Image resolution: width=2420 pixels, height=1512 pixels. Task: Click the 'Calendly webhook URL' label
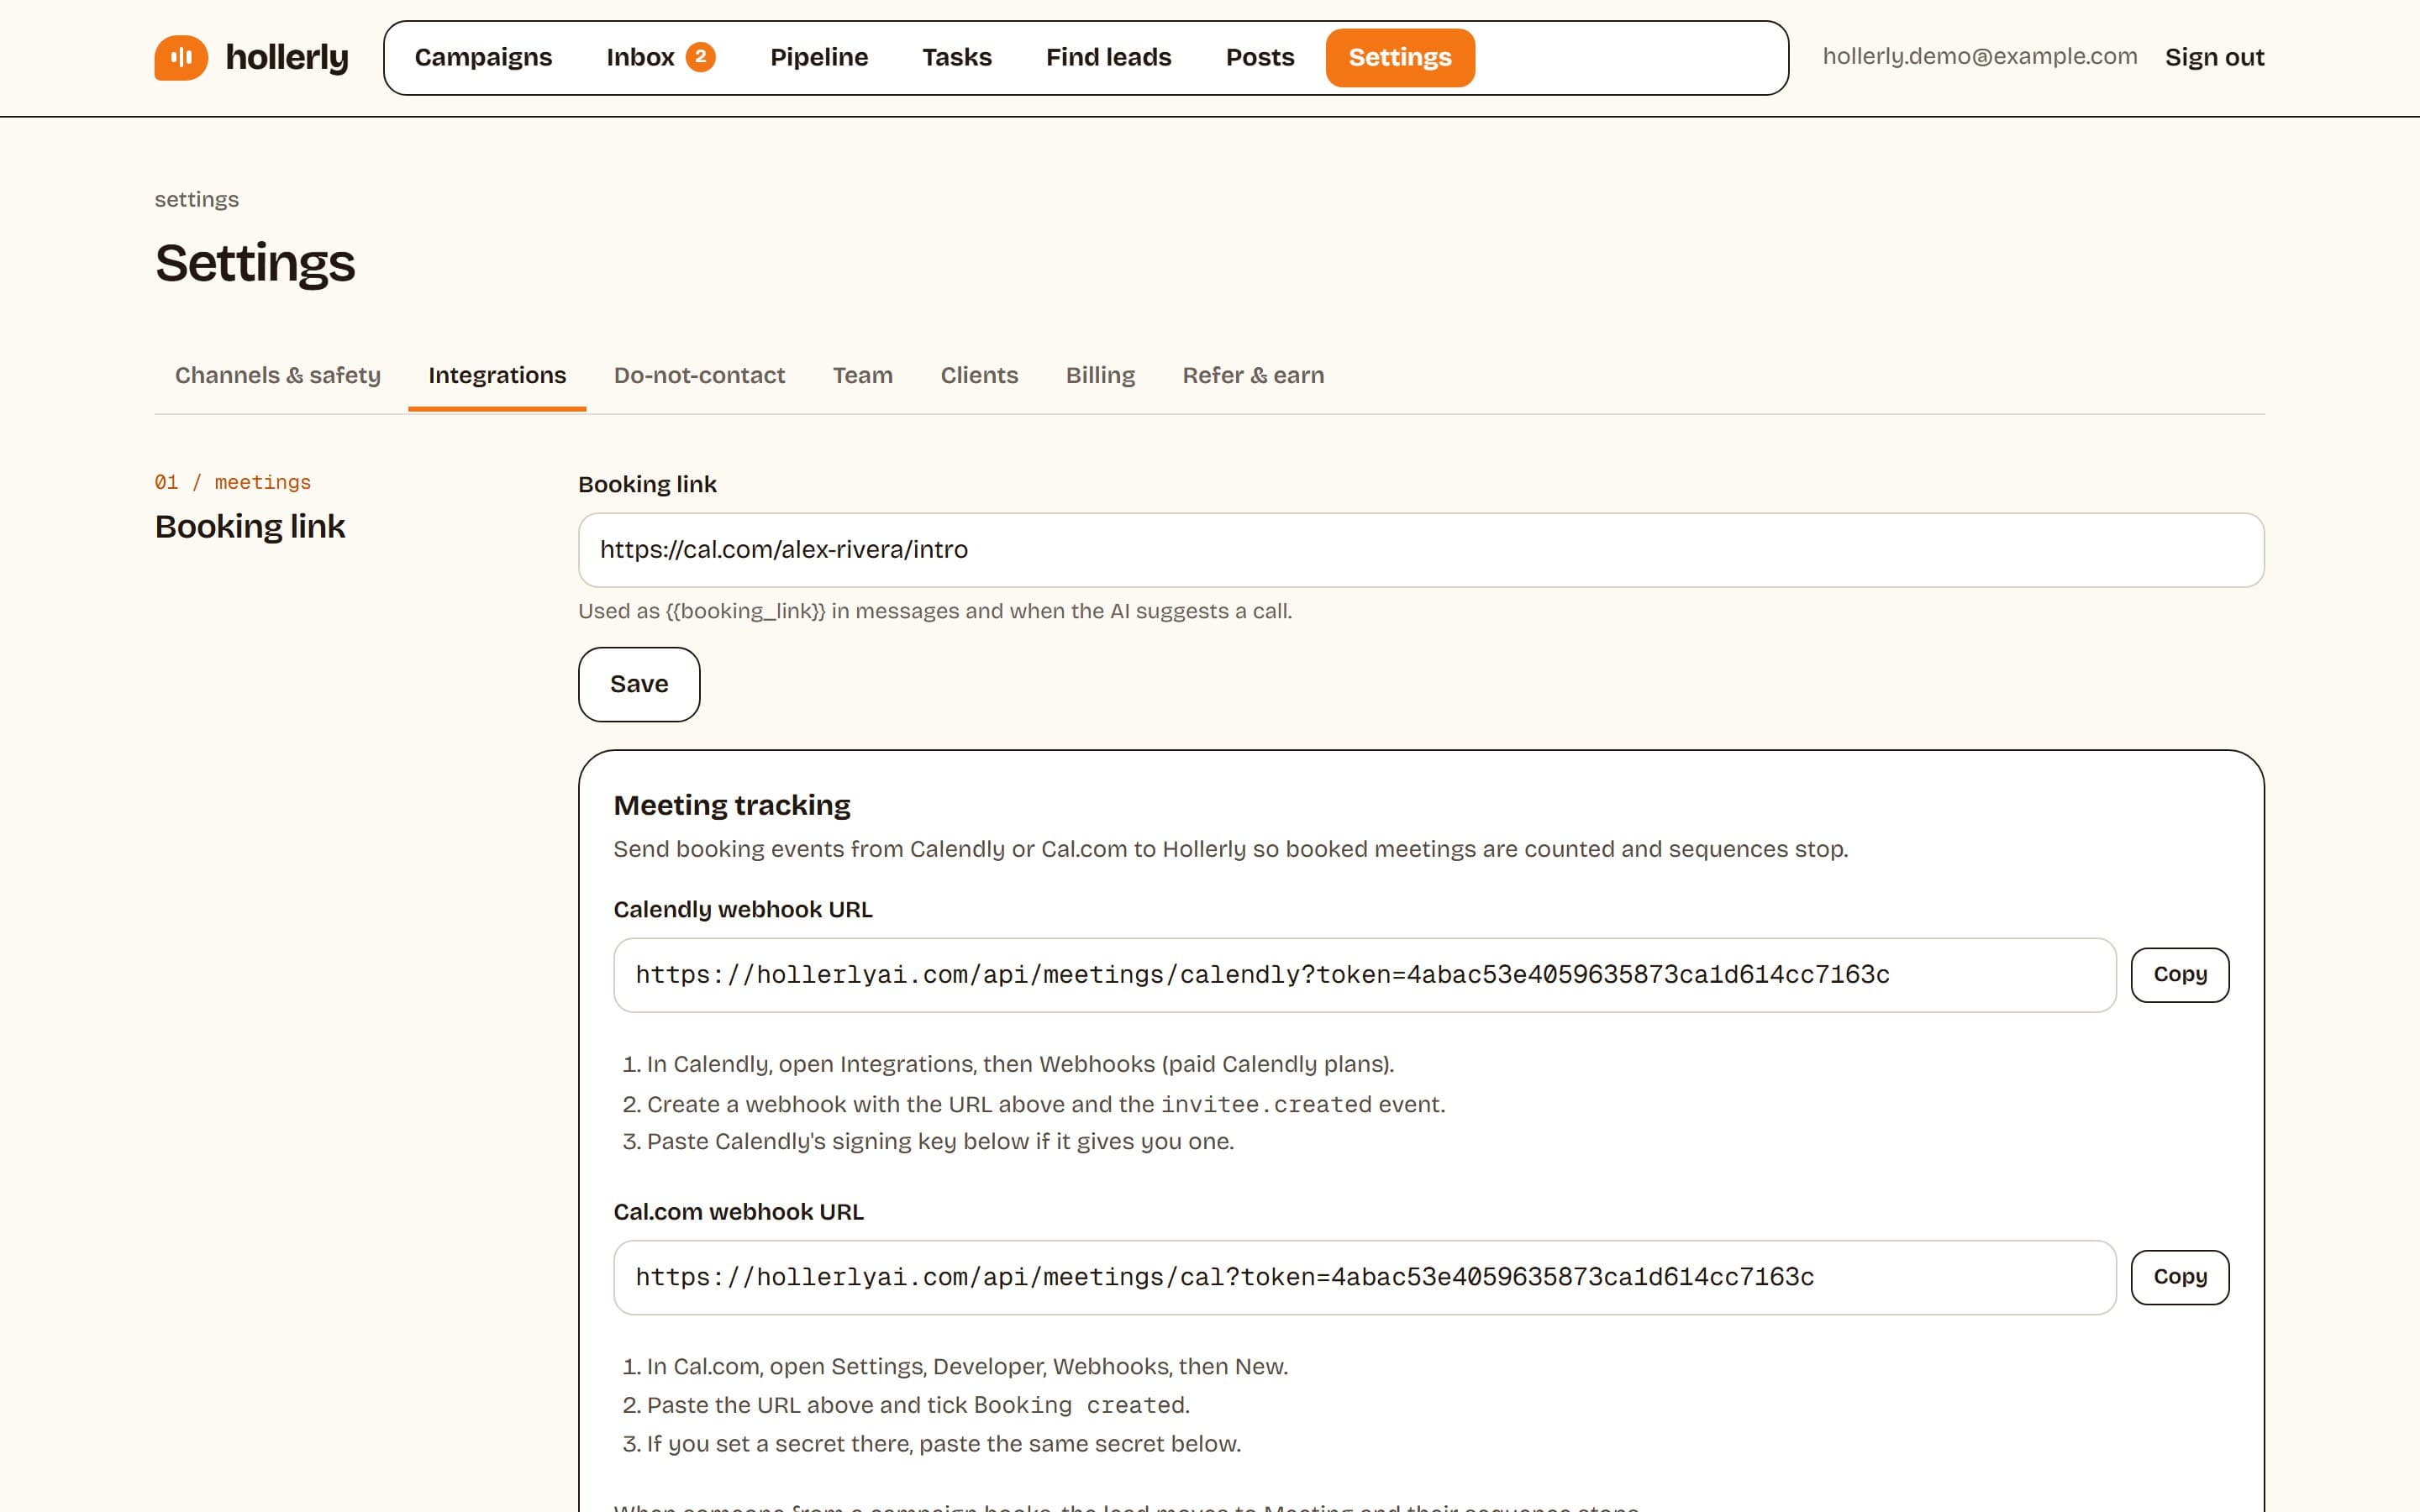pos(743,909)
